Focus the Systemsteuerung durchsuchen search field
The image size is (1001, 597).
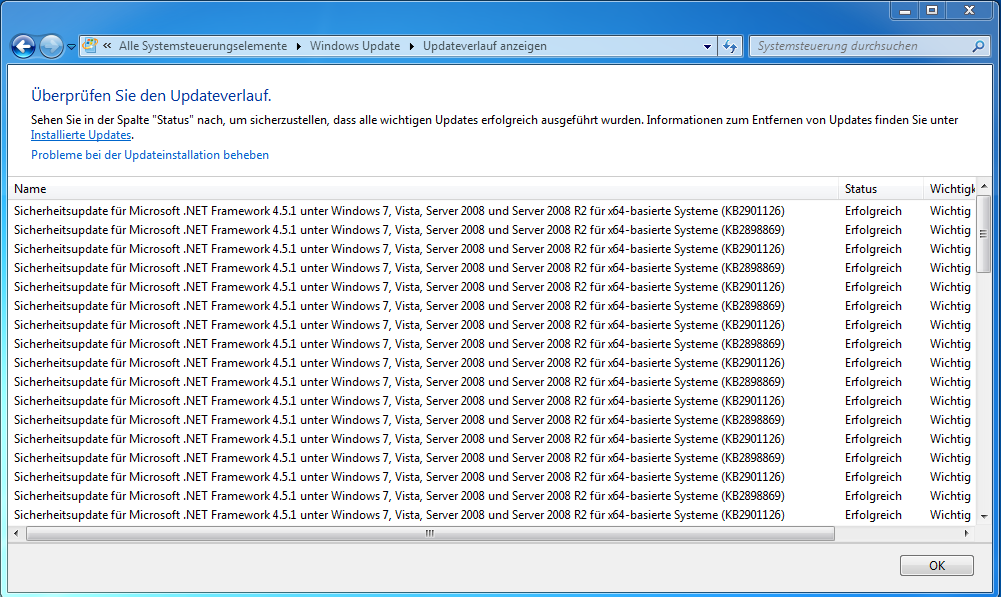tap(861, 46)
